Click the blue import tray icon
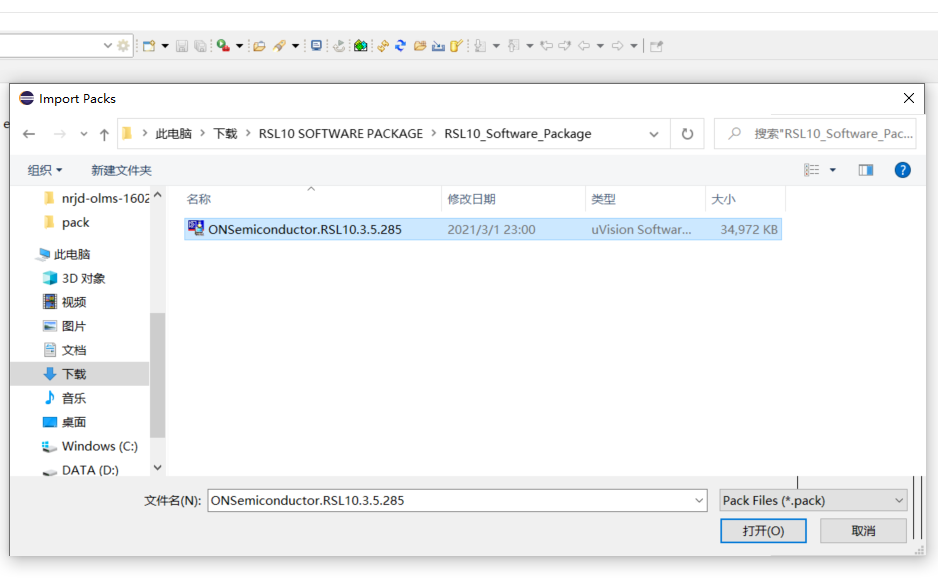 [x=438, y=46]
